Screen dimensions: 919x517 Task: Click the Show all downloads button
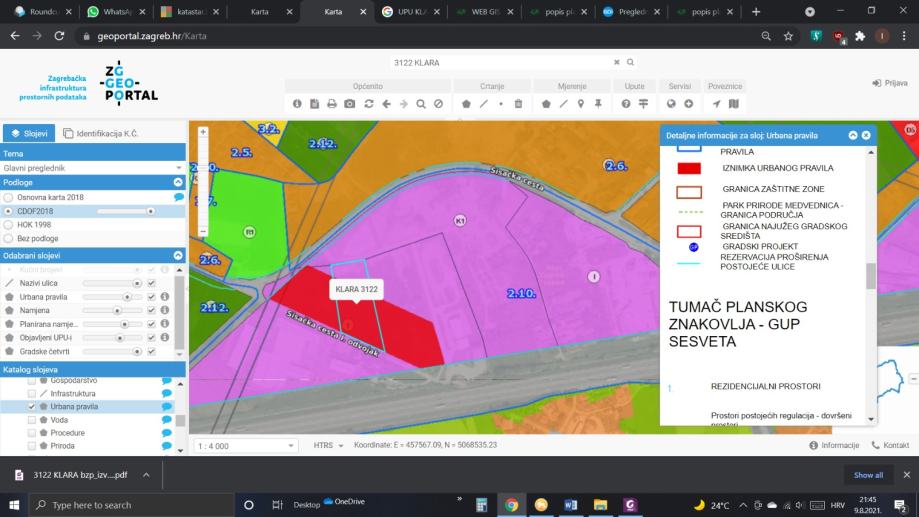tap(867, 475)
